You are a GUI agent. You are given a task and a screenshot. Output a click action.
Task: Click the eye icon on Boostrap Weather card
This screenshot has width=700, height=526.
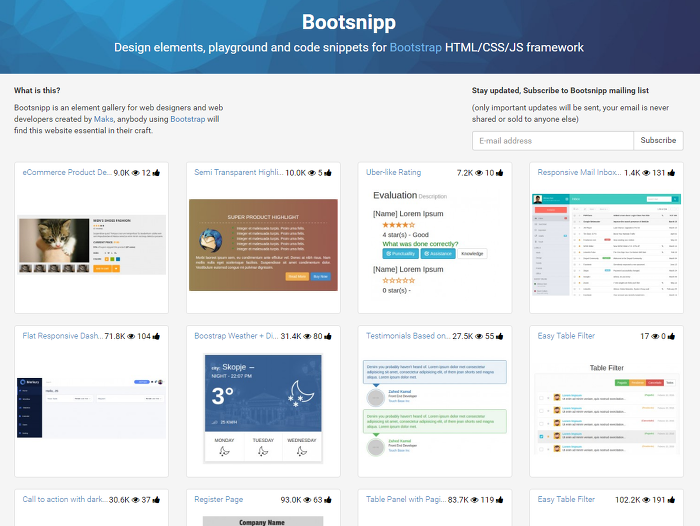(307, 336)
